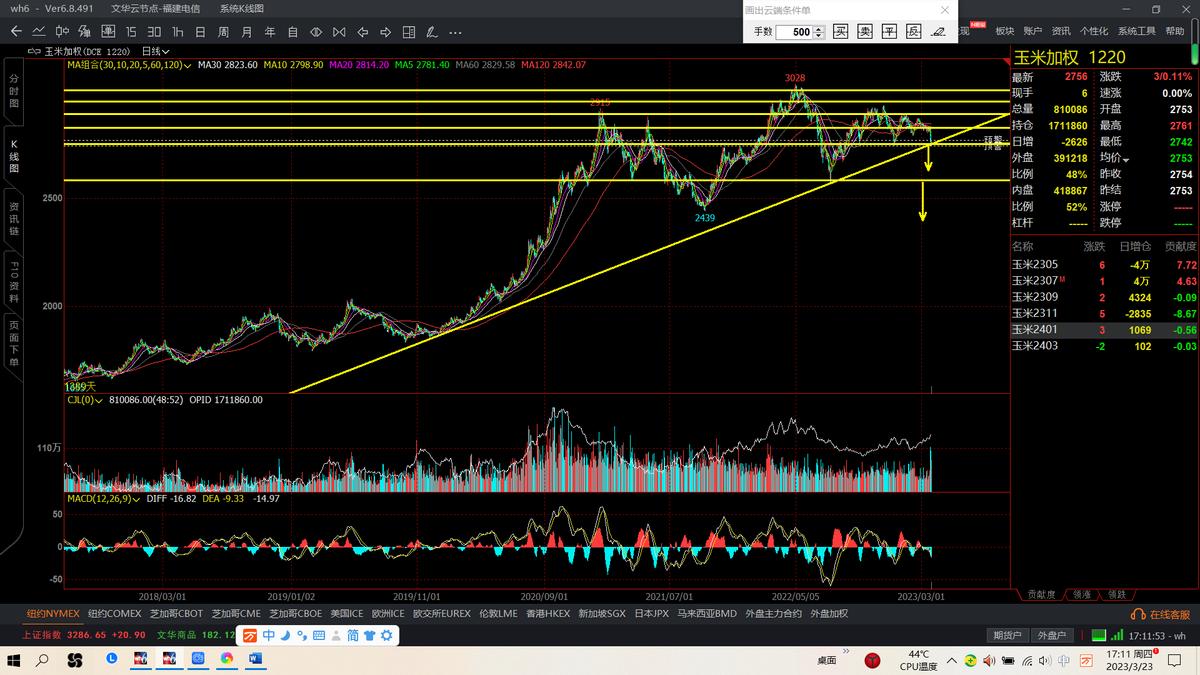
Task: Close the 画出云端条件单 dialog
Action: click(945, 10)
